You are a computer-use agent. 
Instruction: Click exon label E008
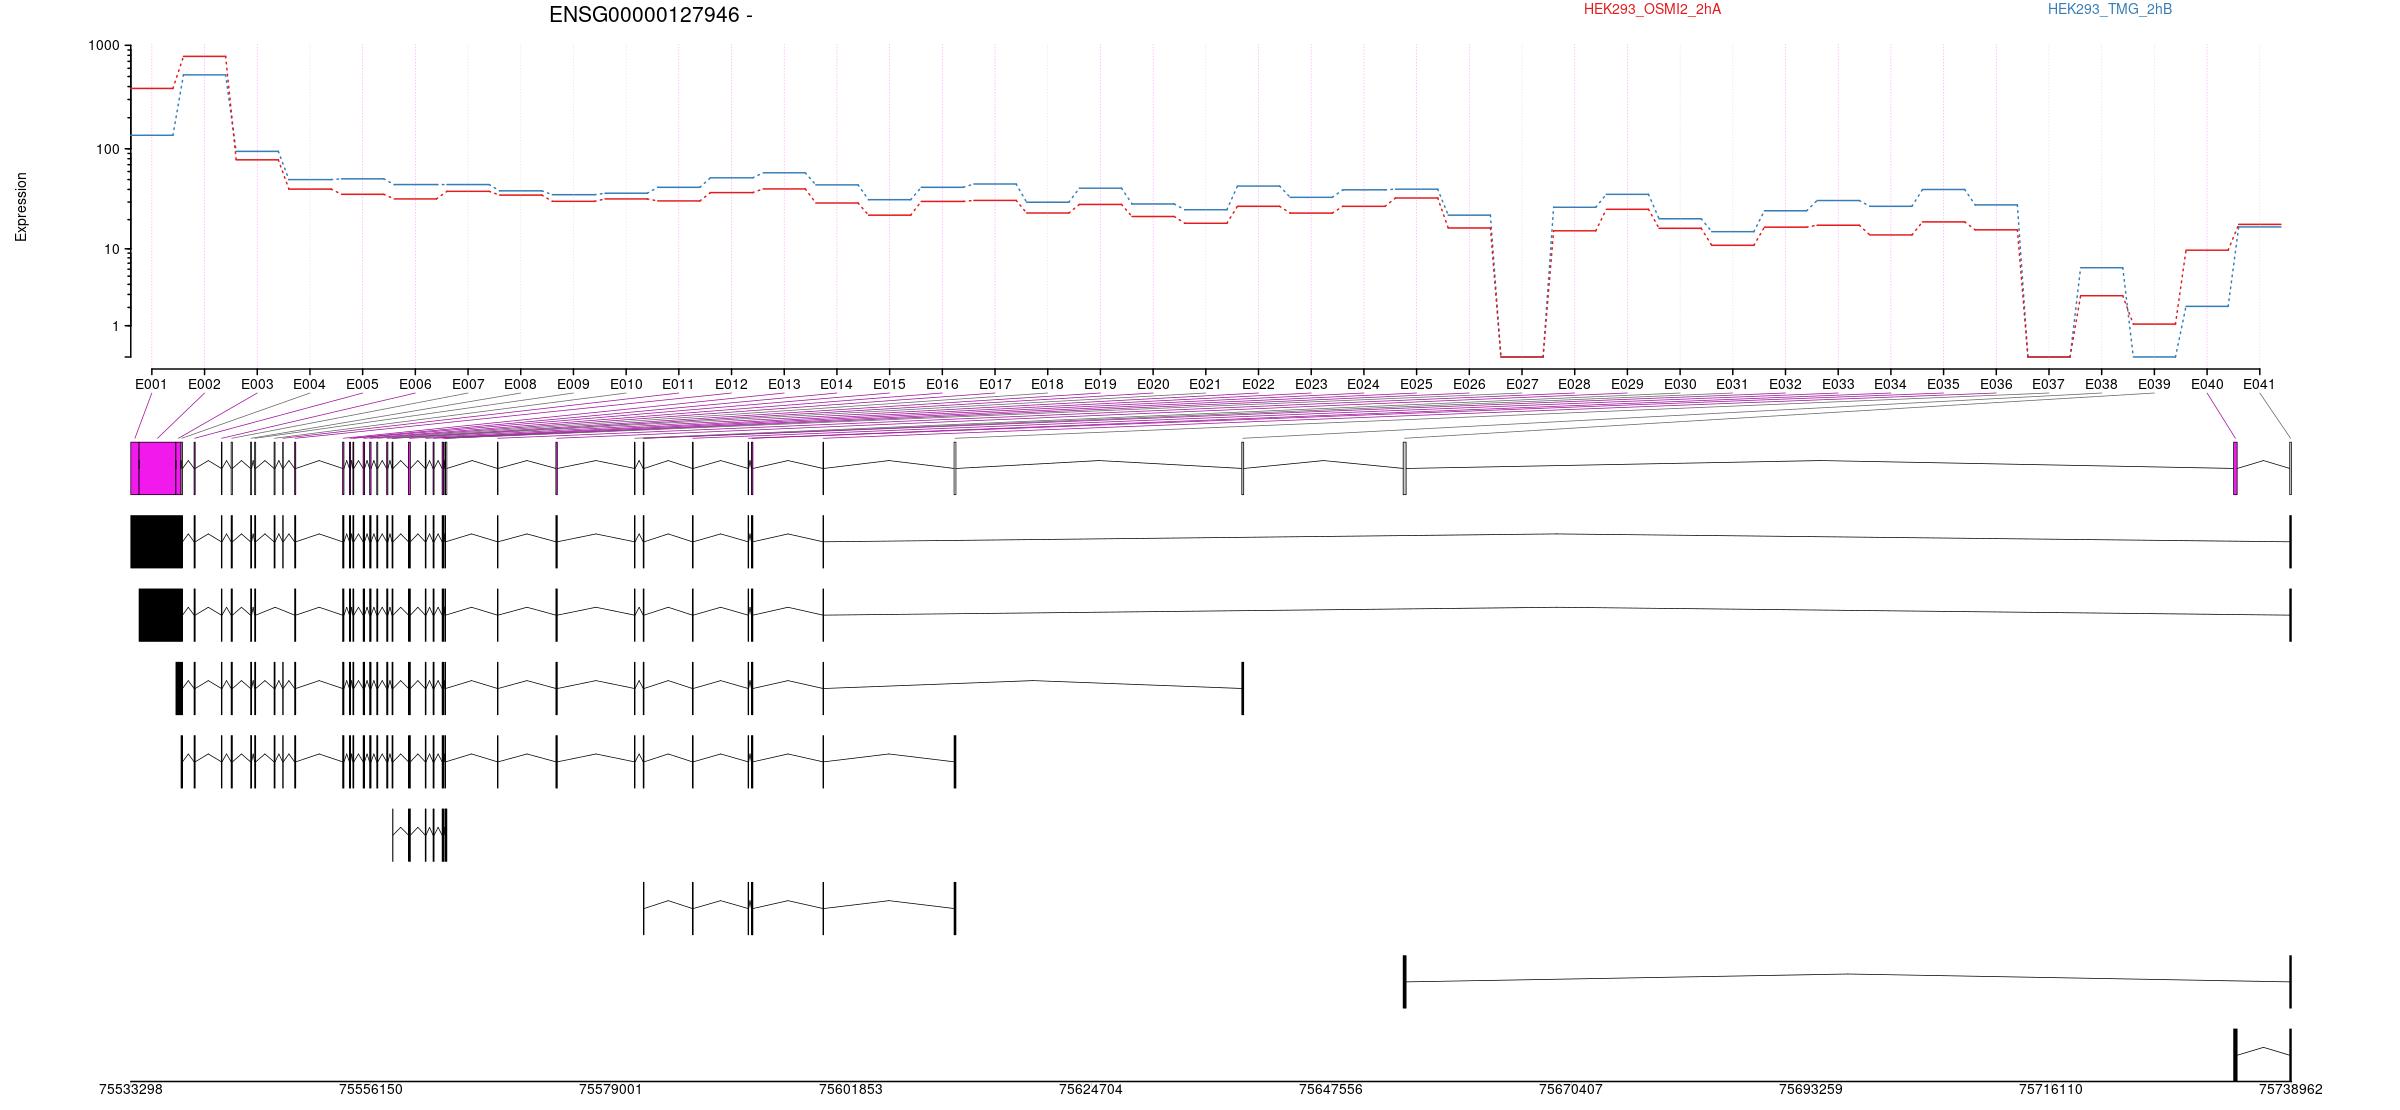click(520, 384)
